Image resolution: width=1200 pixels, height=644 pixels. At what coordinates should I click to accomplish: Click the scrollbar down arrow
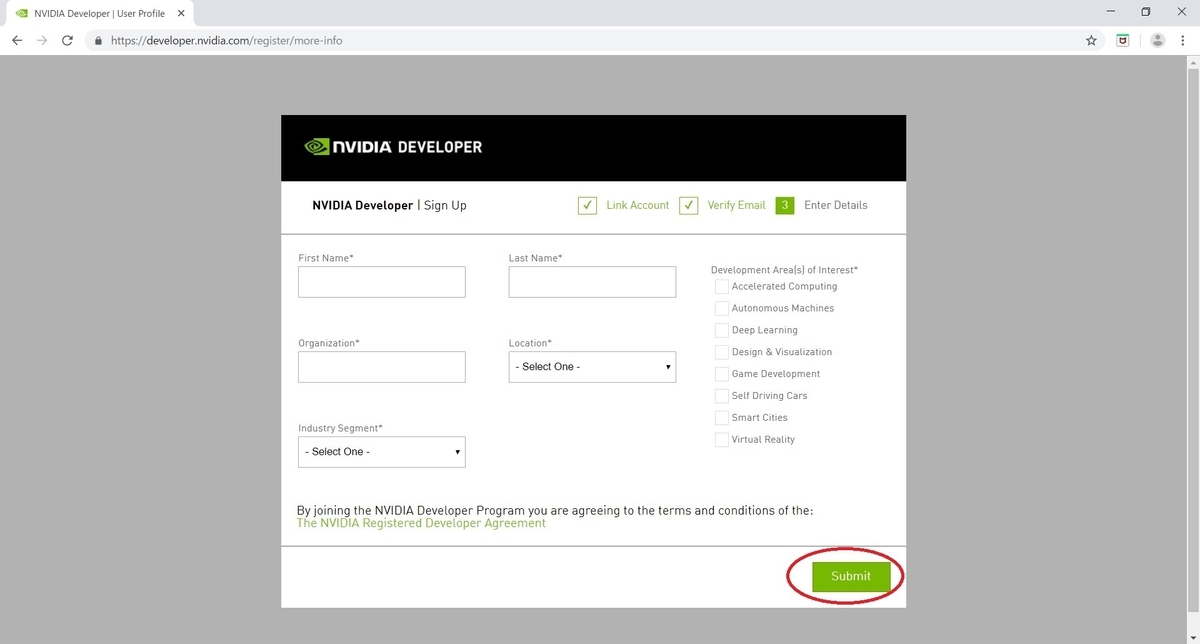tap(1192, 637)
